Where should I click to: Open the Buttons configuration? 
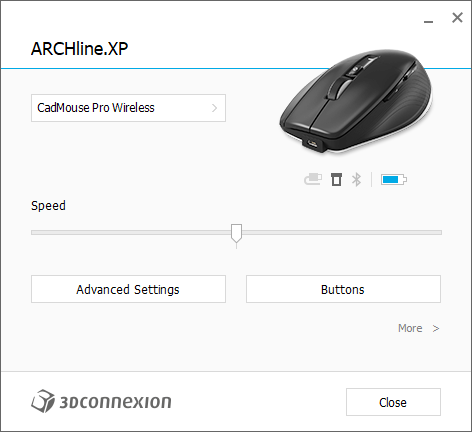click(343, 289)
